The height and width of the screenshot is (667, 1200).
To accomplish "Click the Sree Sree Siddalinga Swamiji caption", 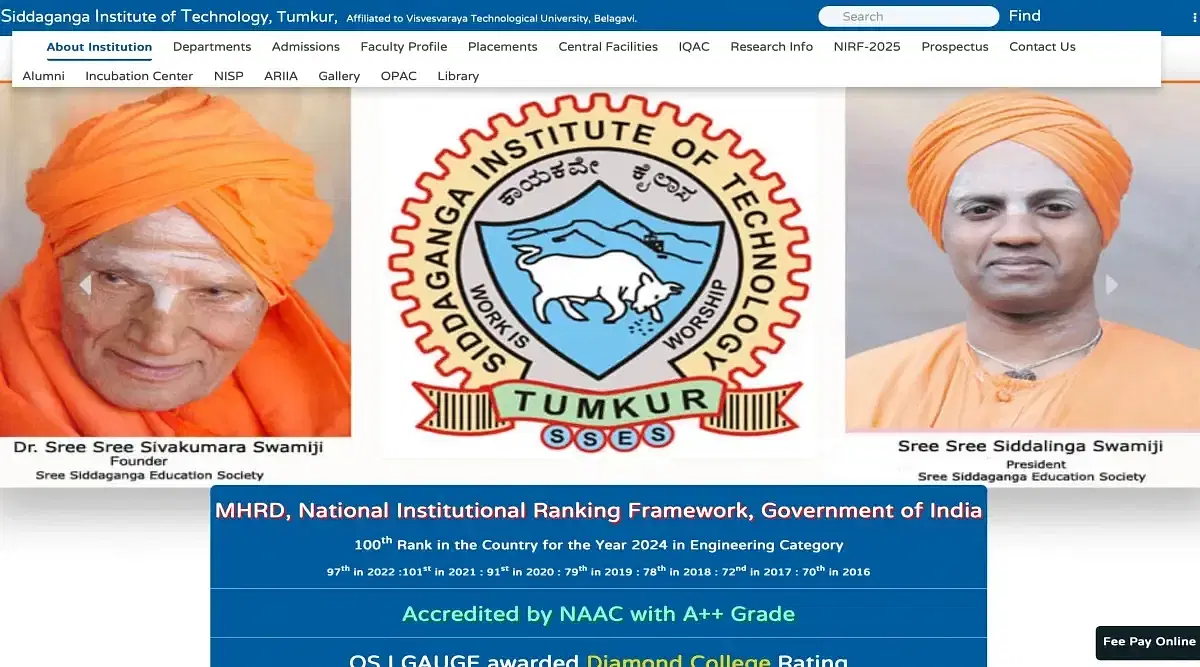I will pyautogui.click(x=1030, y=447).
